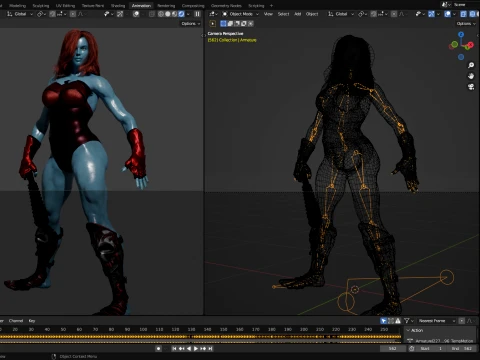Open the Key menu in timeline
The height and width of the screenshot is (360, 480).
[32, 321]
